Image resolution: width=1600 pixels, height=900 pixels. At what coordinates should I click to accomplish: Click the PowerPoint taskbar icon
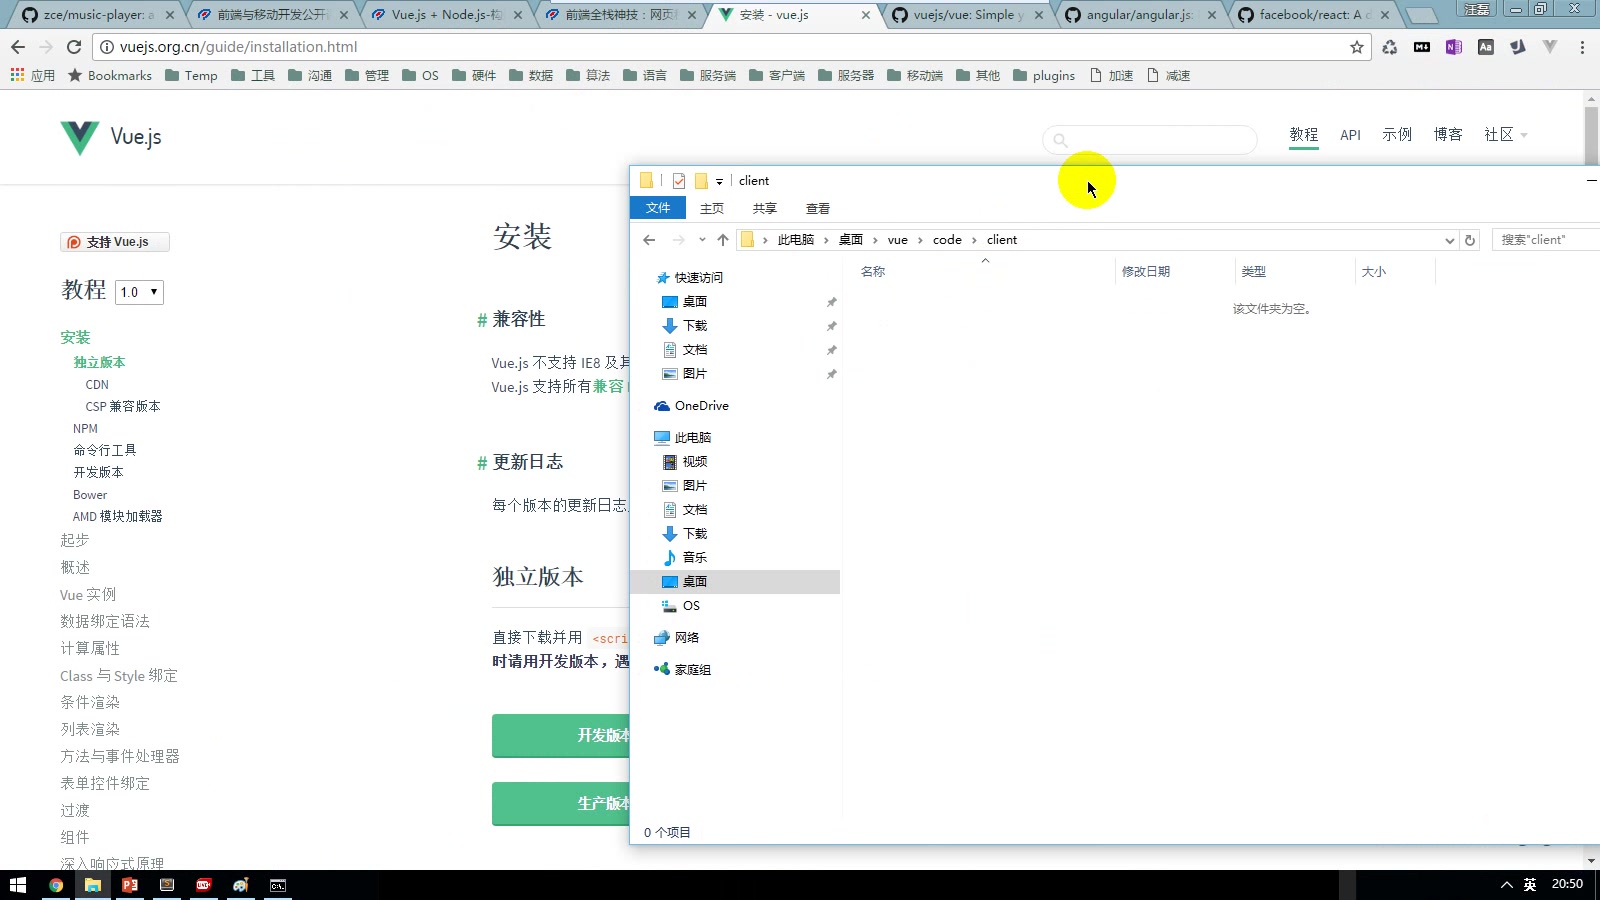tap(130, 885)
